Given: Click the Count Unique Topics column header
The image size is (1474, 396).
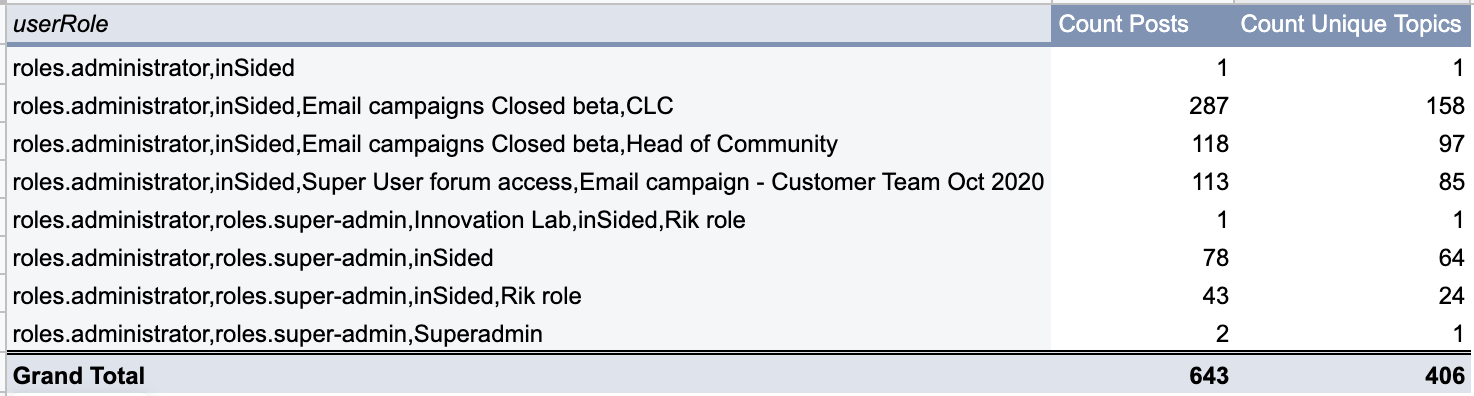Looking at the screenshot, I should click(1352, 24).
